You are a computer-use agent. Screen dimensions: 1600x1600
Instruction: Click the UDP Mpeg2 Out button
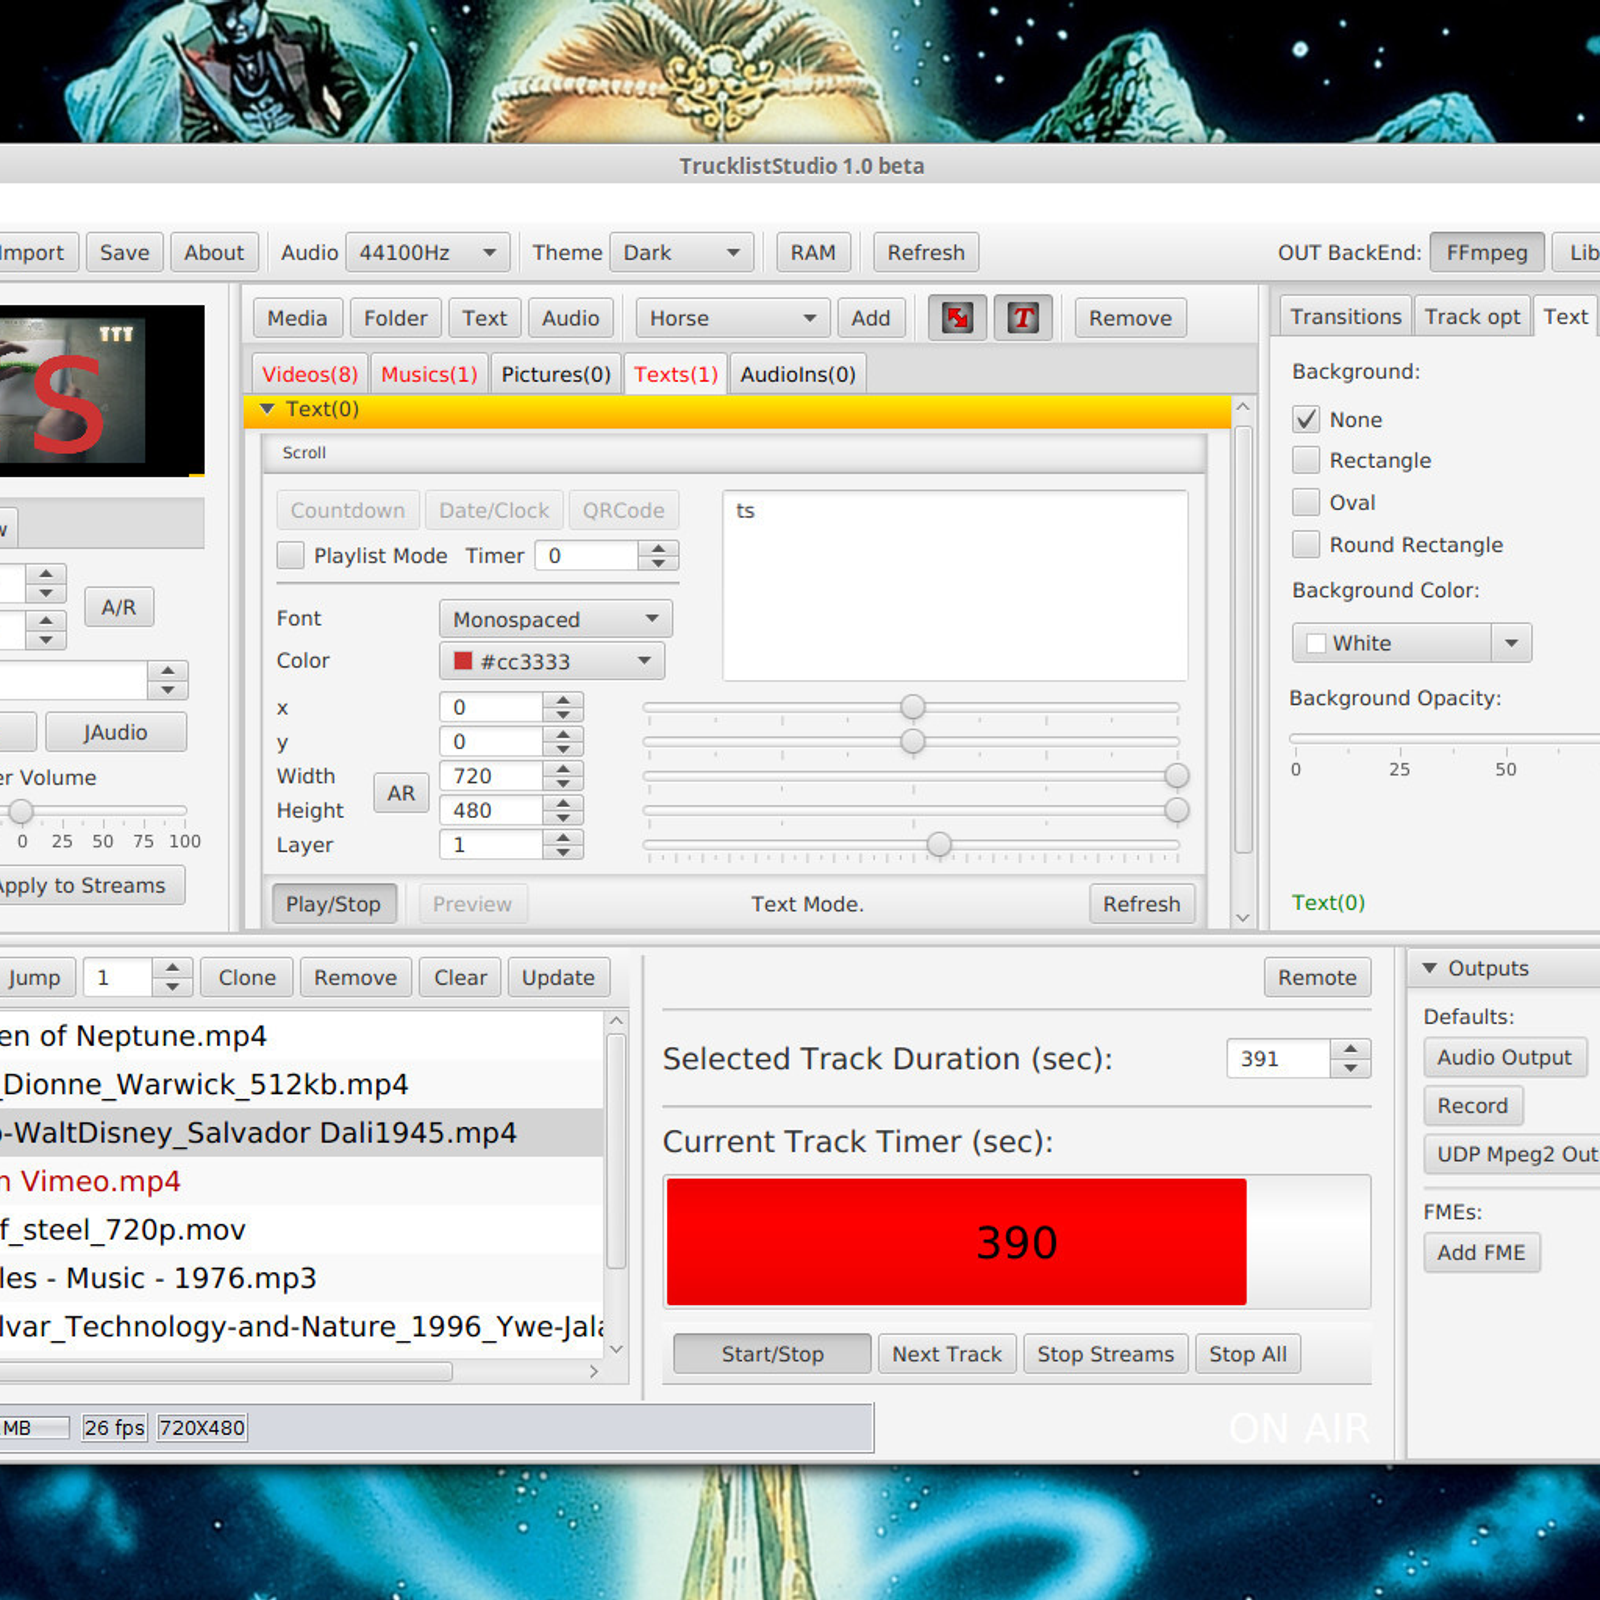[1513, 1154]
